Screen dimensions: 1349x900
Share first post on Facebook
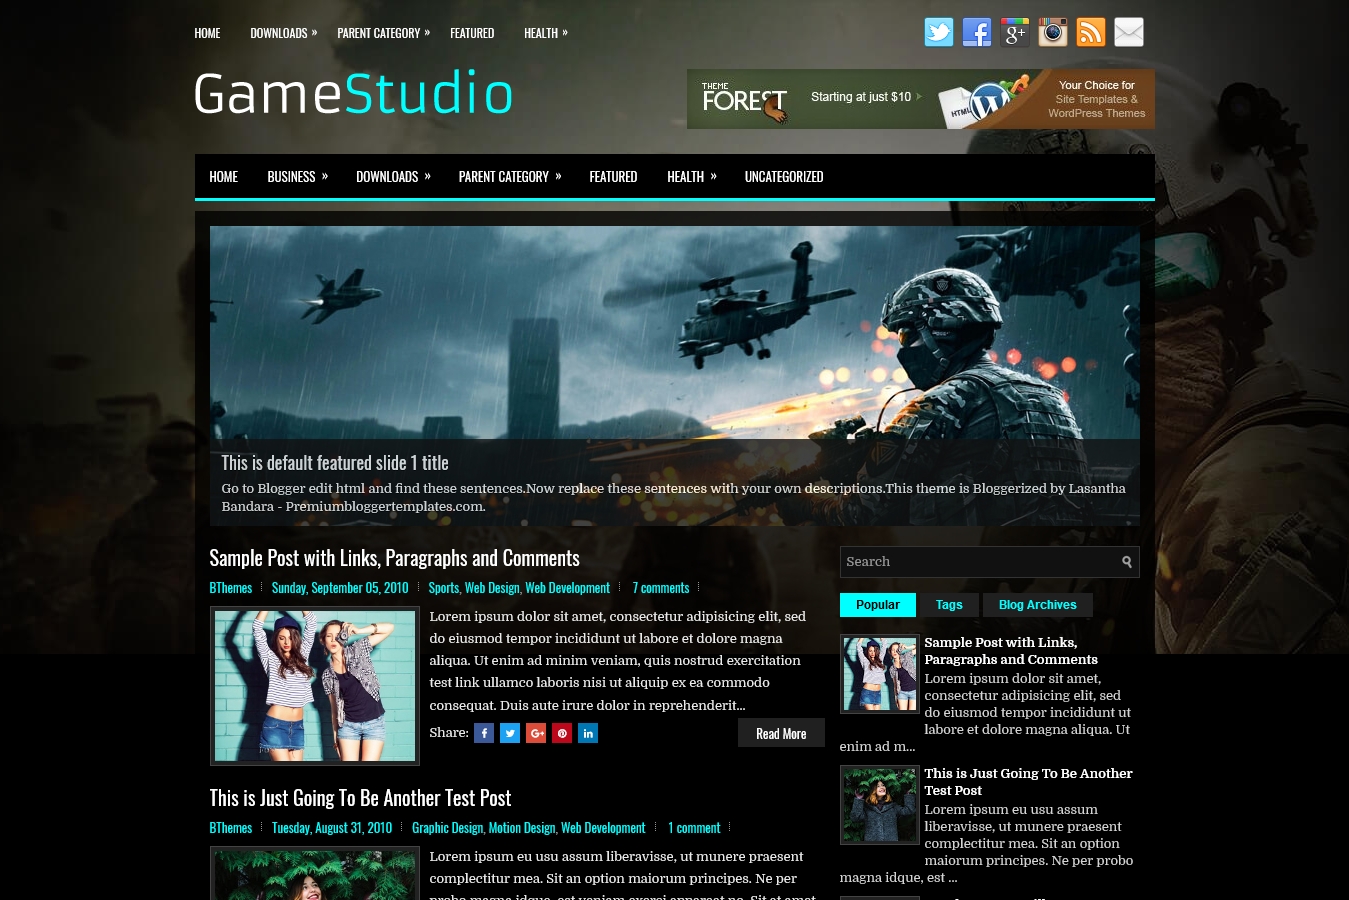click(484, 733)
